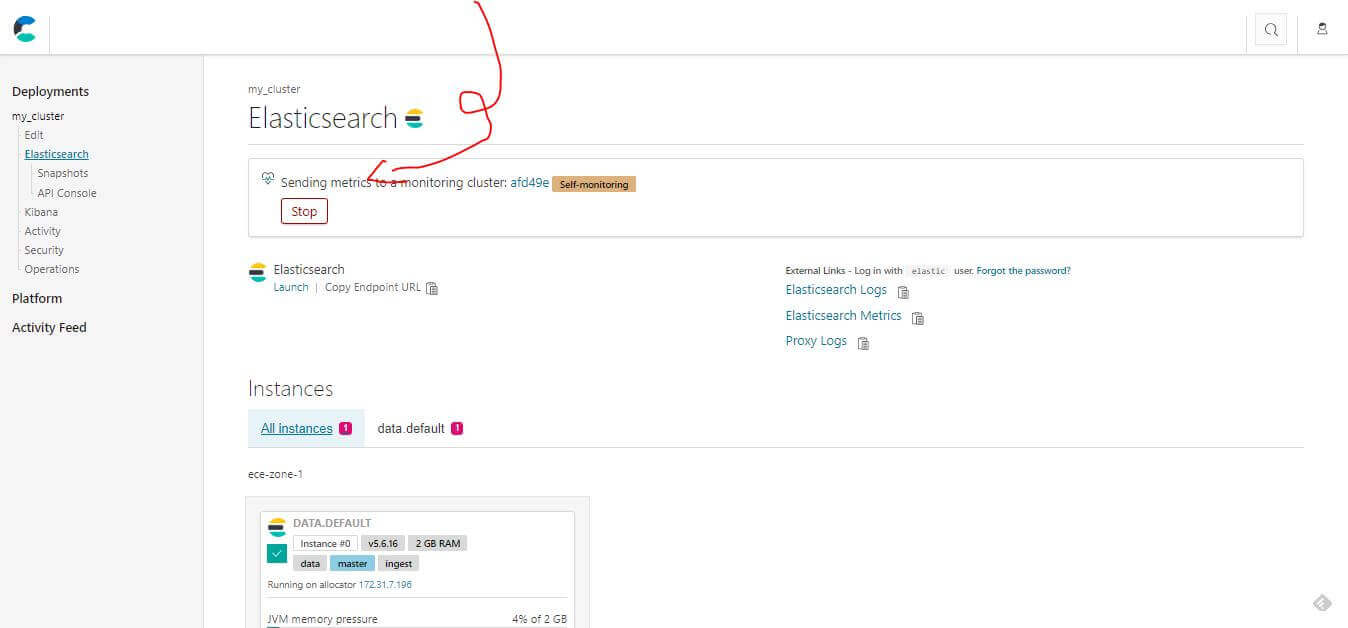Open Snapshots from the sidebar menu
The image size is (1348, 628).
(x=62, y=172)
